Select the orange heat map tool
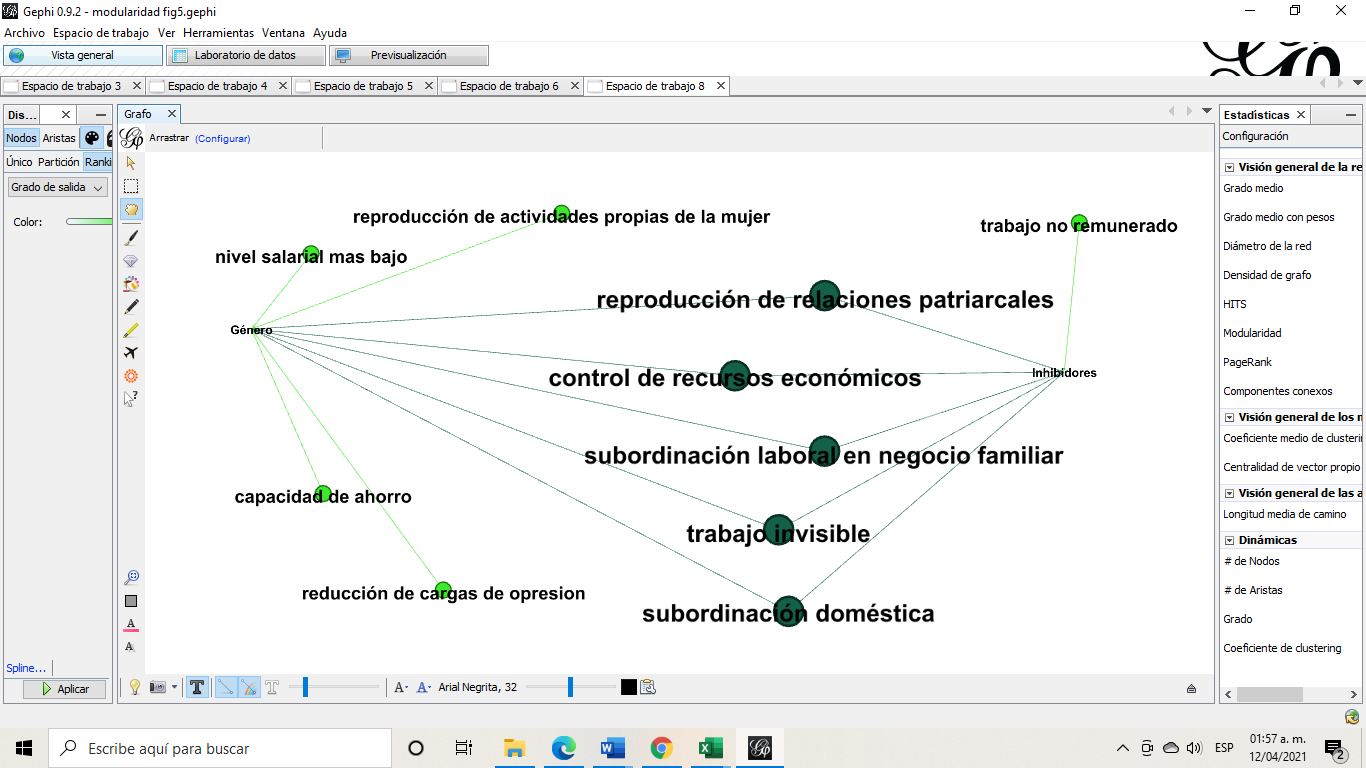1366x768 pixels. click(x=131, y=376)
